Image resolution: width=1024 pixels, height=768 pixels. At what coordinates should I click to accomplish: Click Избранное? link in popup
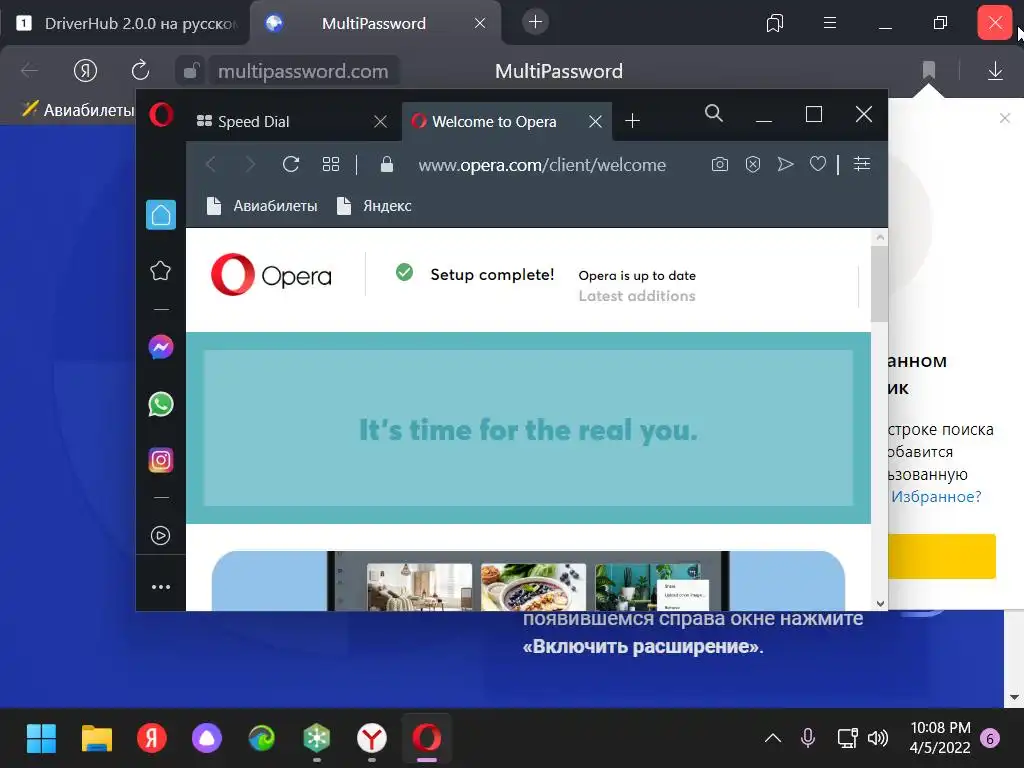pyautogui.click(x=936, y=497)
